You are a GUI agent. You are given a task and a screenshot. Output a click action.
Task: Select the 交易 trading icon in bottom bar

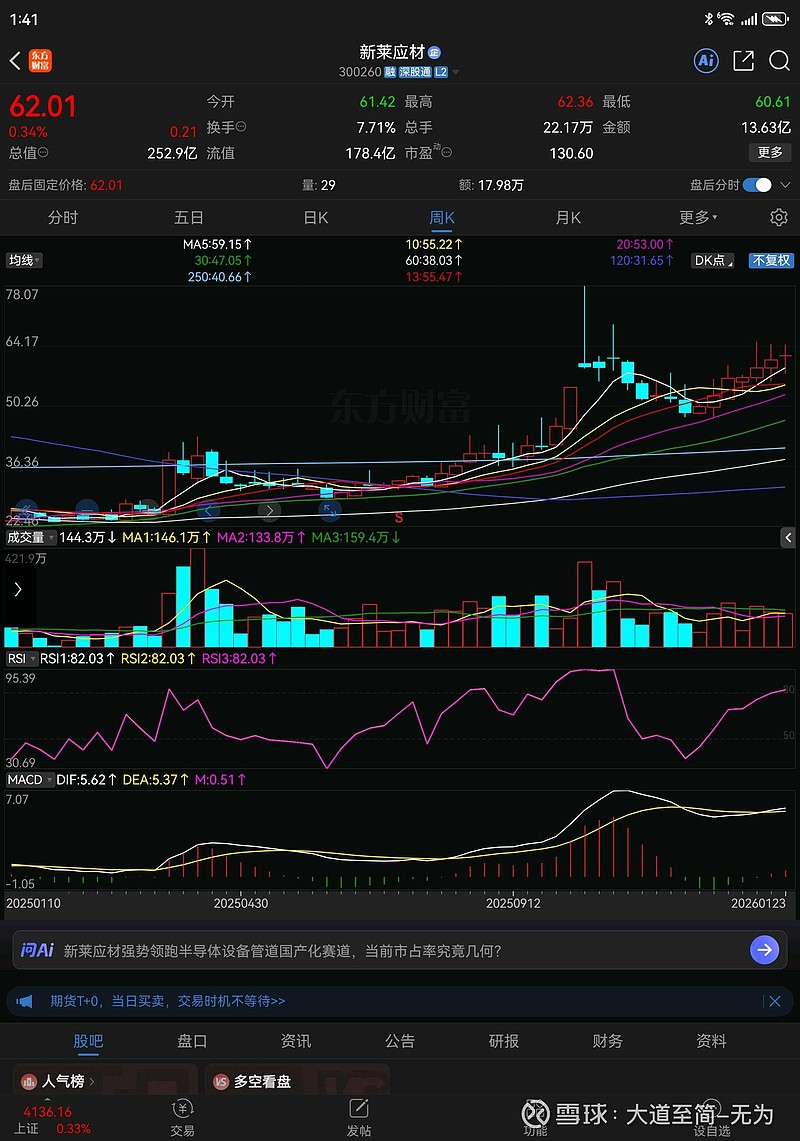point(182,1115)
